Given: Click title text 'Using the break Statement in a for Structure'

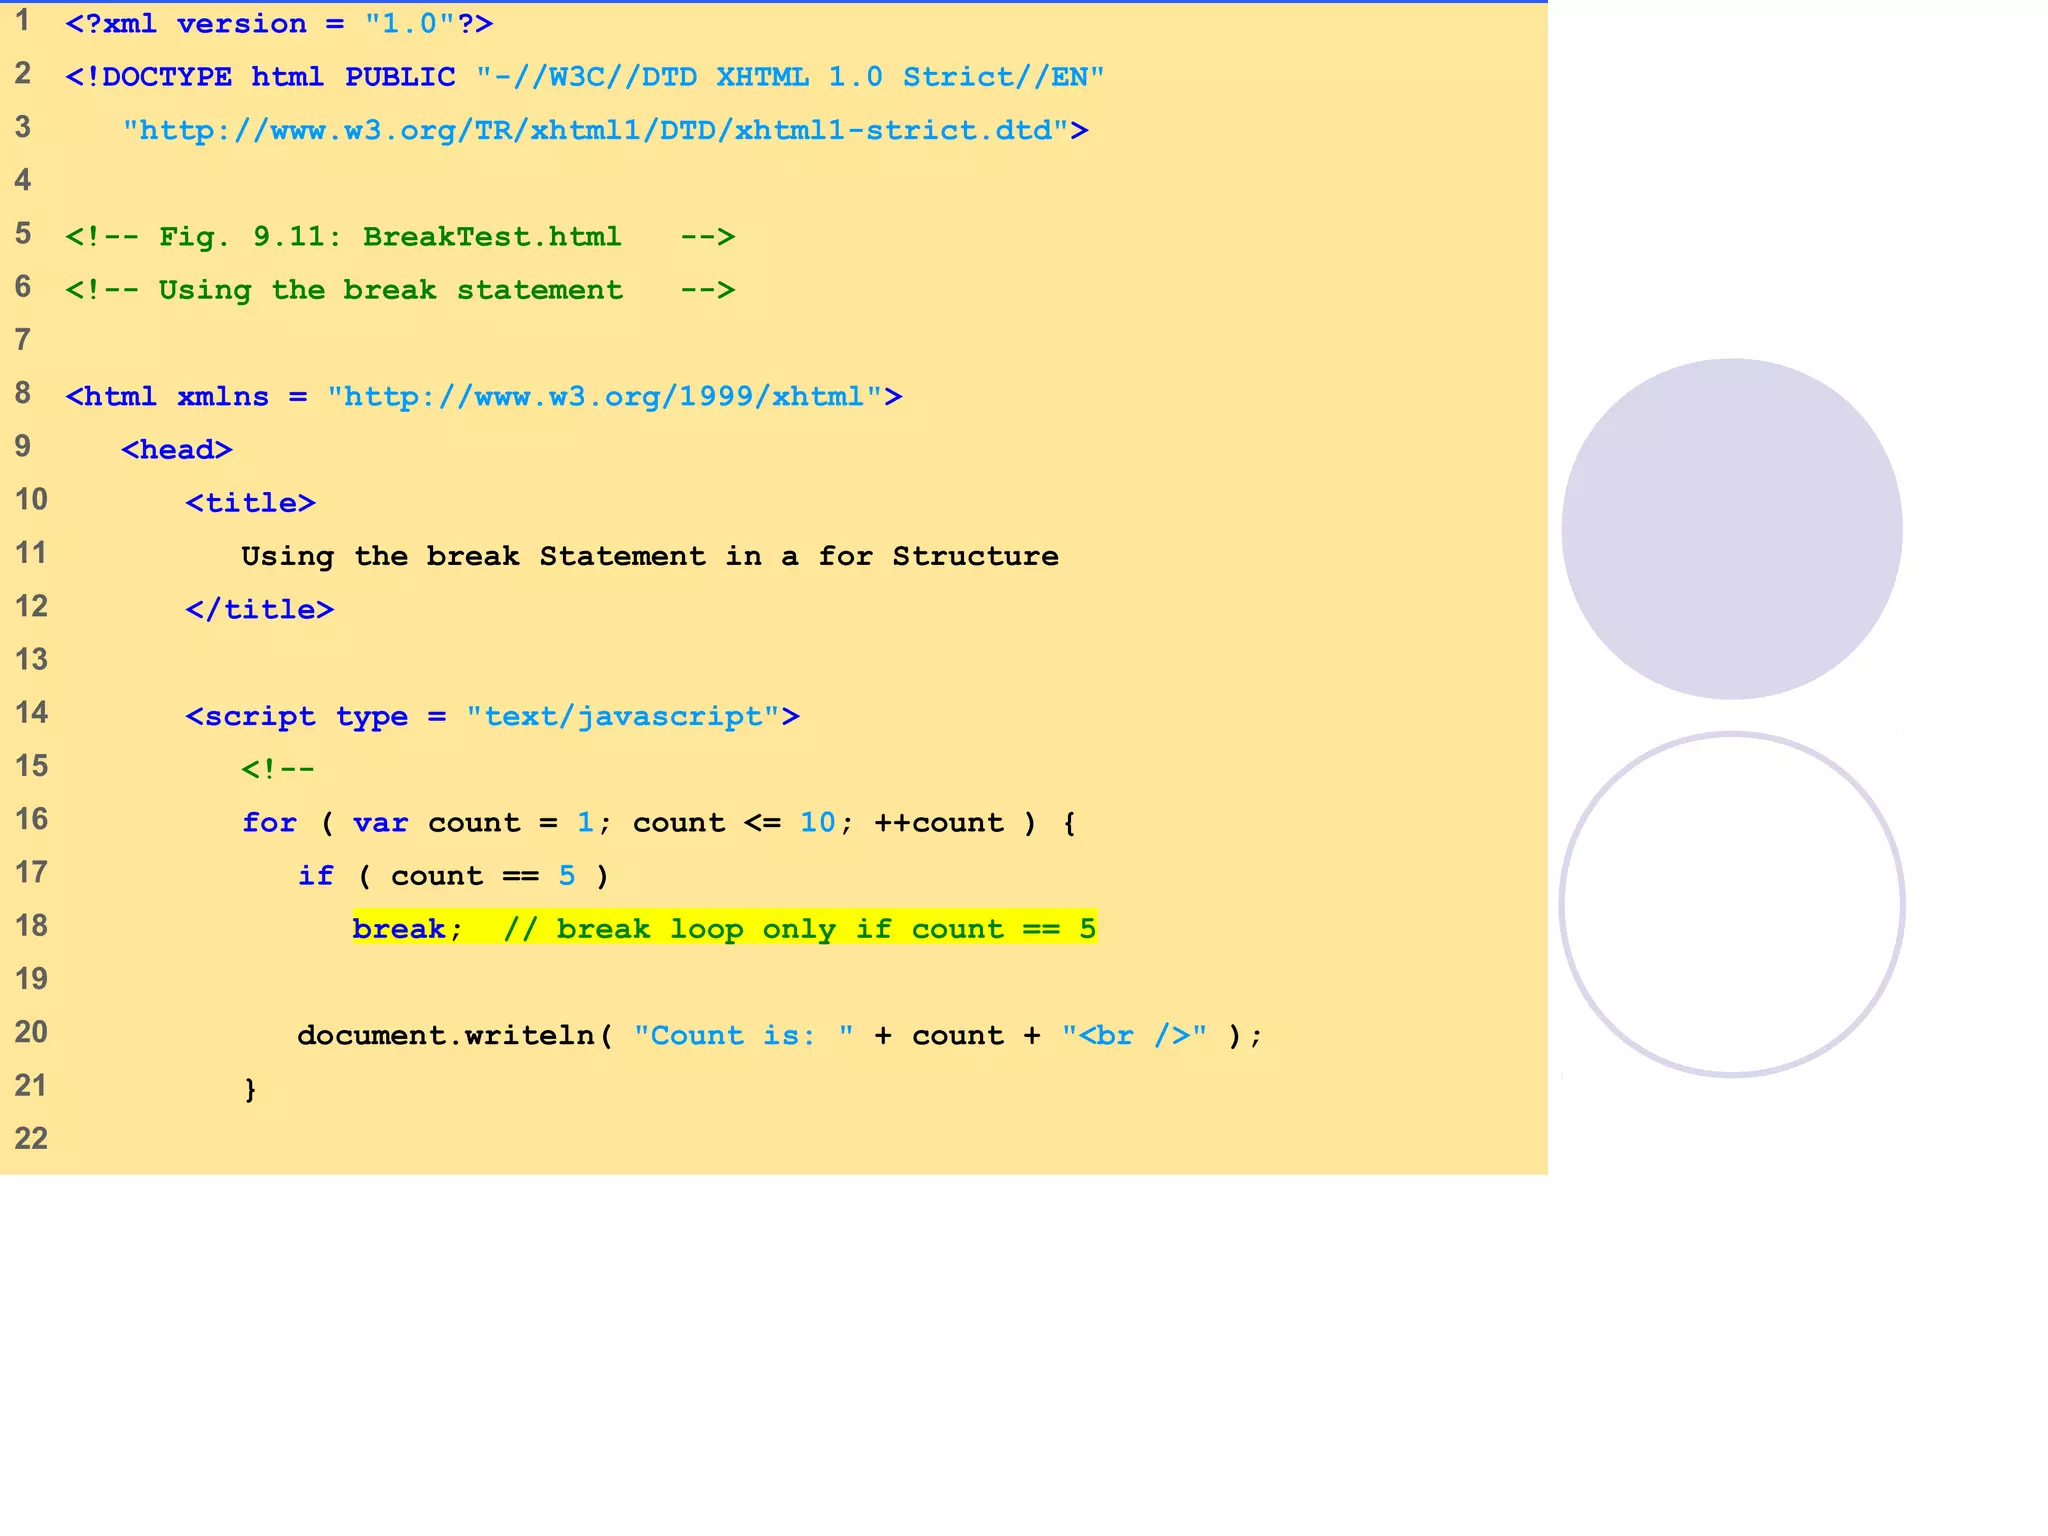Looking at the screenshot, I should click(650, 556).
